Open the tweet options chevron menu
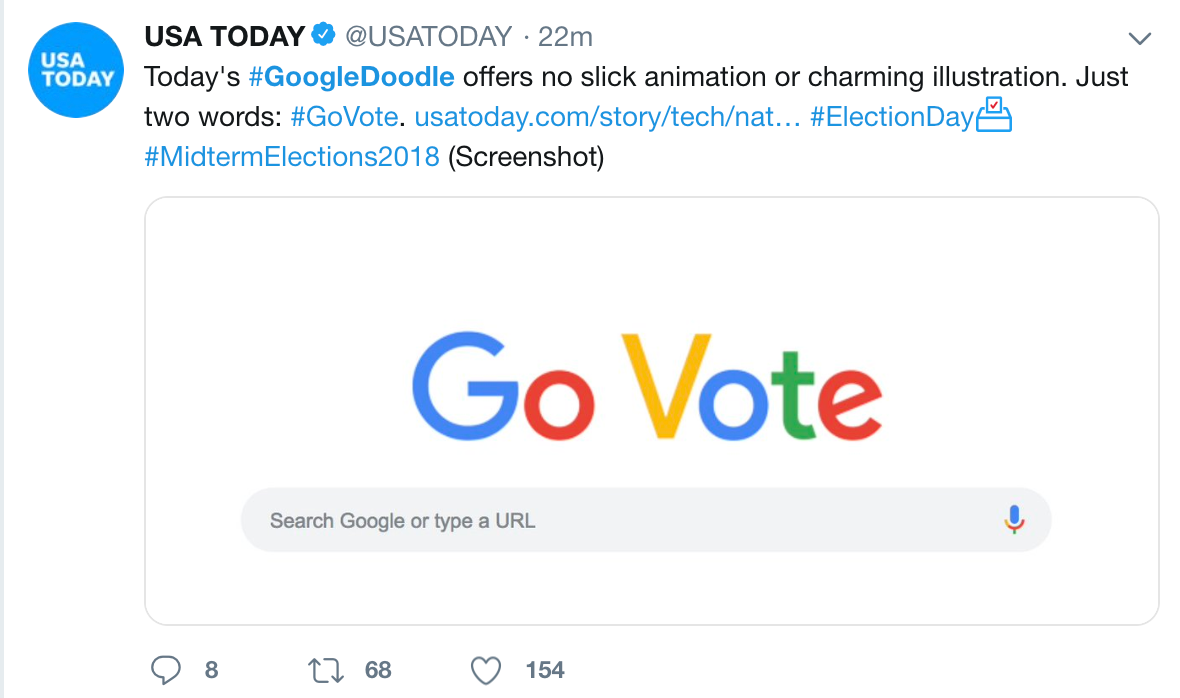 click(x=1139, y=39)
